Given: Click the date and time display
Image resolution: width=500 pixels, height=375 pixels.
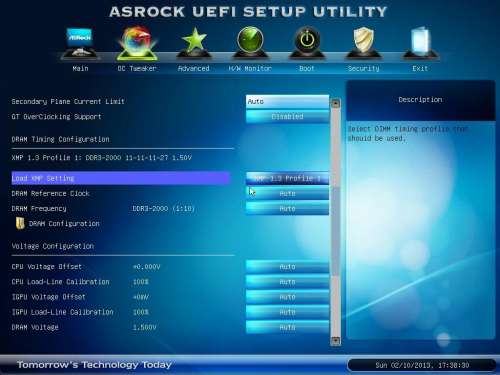Looking at the screenshot, I should coord(422,365).
